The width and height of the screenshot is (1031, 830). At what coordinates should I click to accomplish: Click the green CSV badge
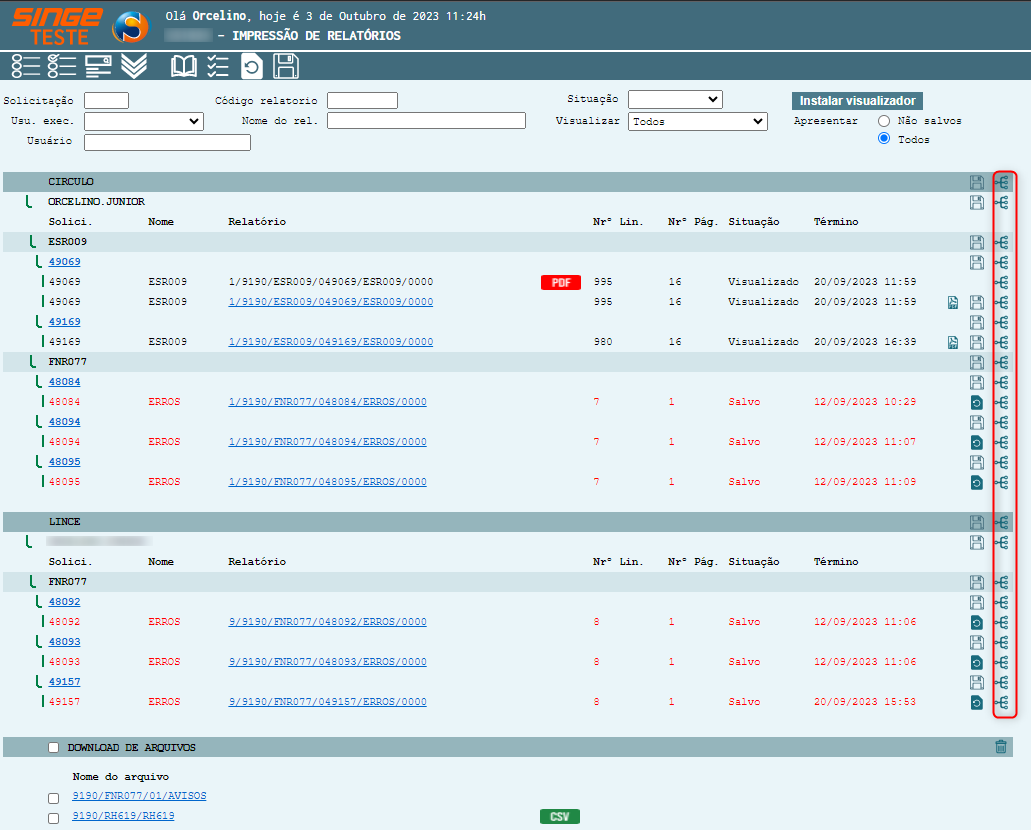pyautogui.click(x=560, y=816)
